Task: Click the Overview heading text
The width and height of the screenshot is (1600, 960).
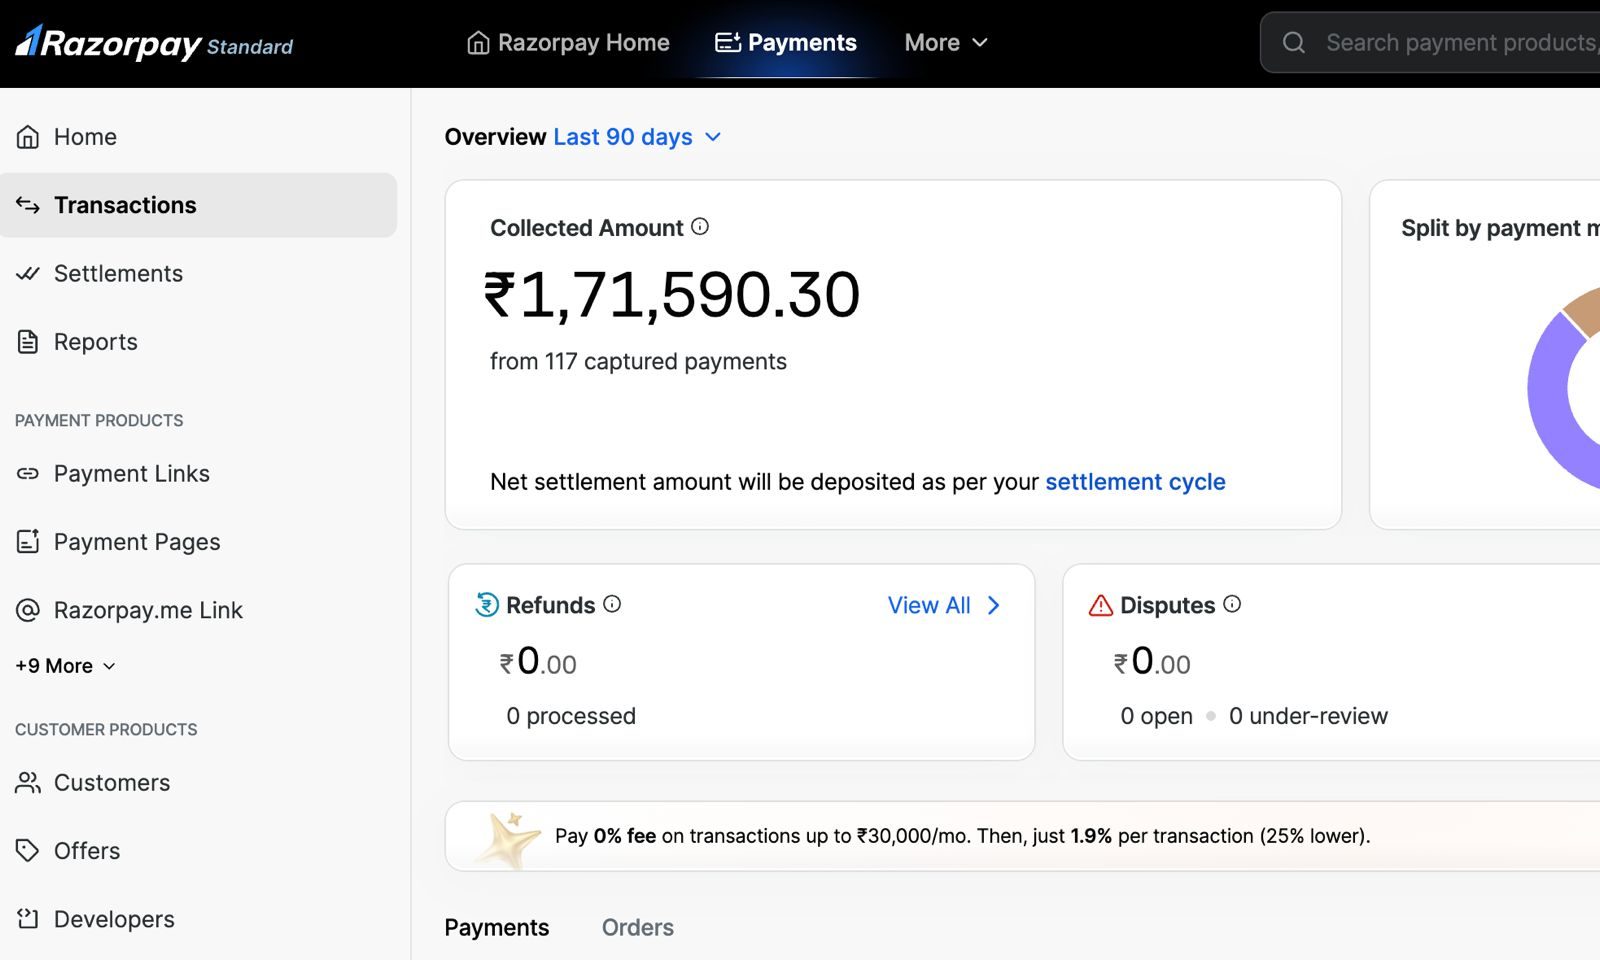Action: pos(495,137)
